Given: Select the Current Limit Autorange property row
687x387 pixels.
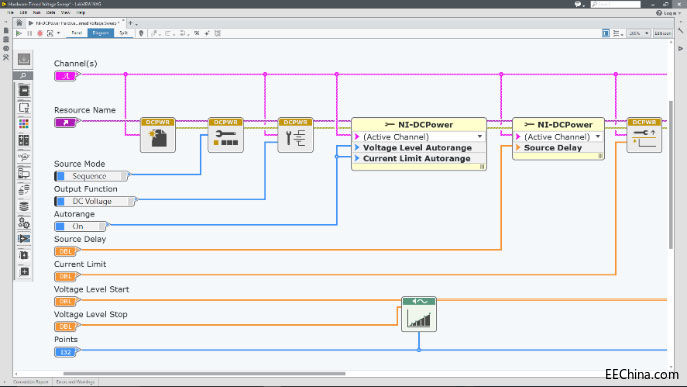Looking at the screenshot, I should 419,159.
